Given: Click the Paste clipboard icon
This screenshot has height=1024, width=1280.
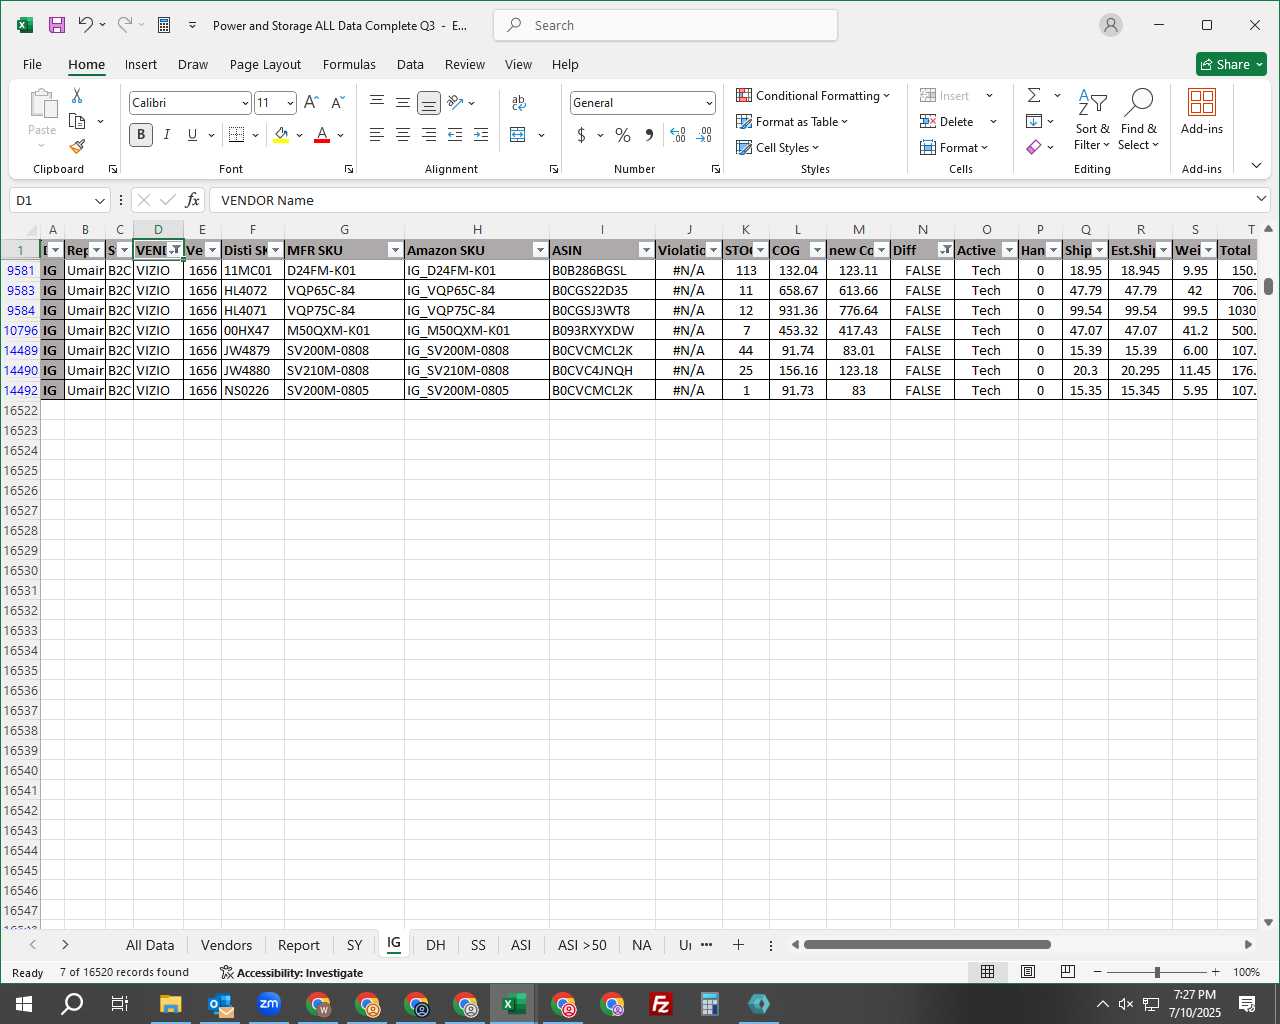Looking at the screenshot, I should point(42,104).
